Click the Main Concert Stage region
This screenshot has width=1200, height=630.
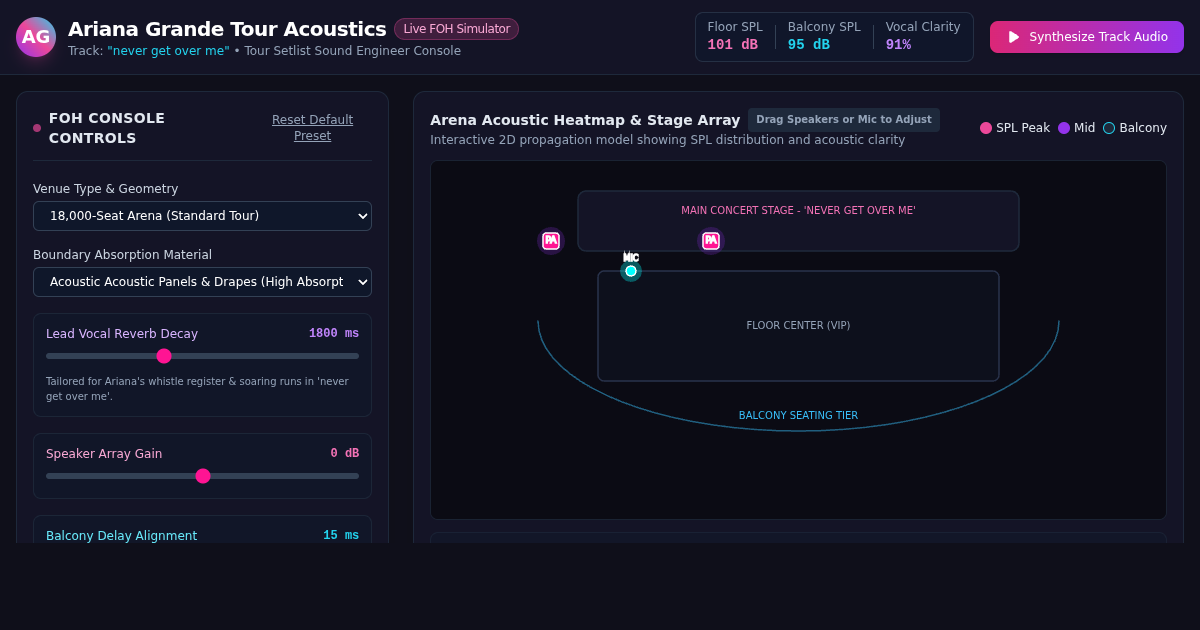point(798,221)
